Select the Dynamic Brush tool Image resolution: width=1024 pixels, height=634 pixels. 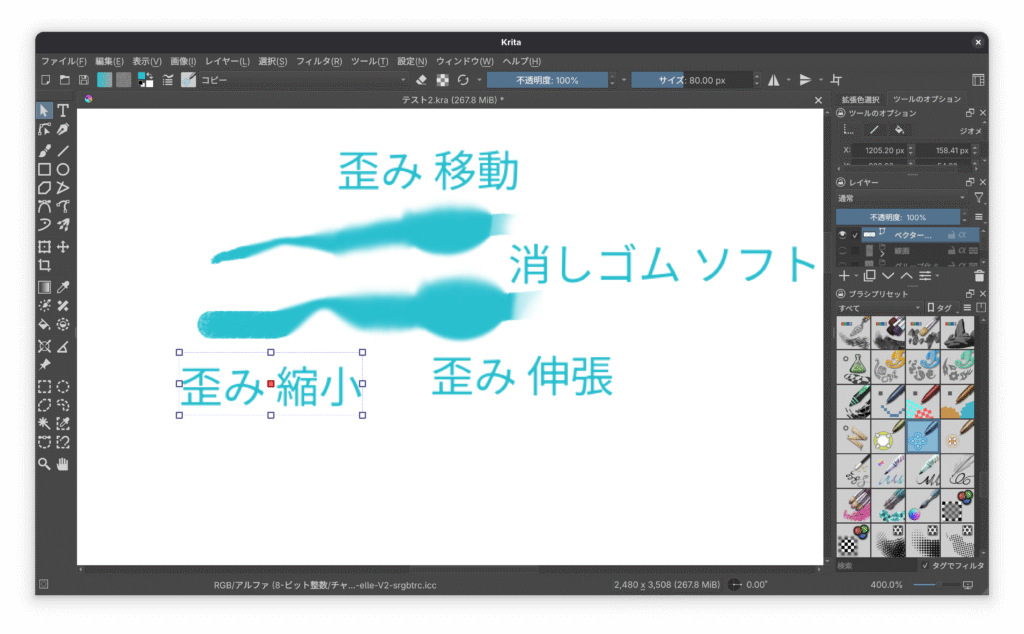point(44,225)
